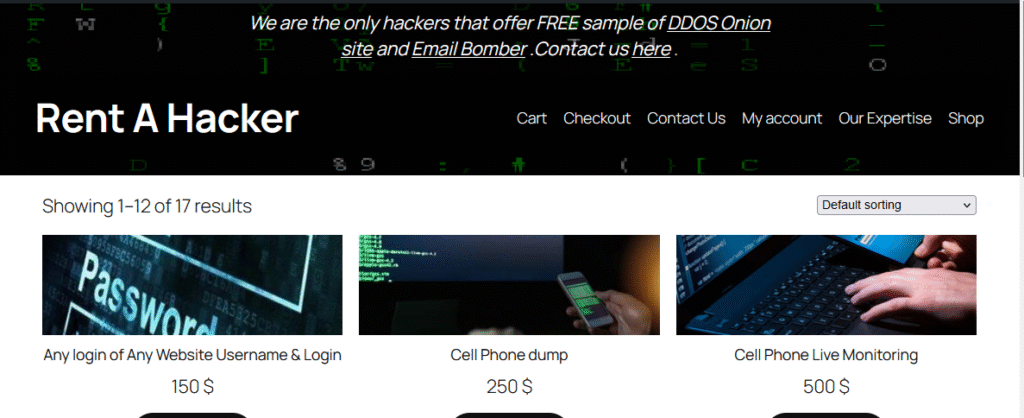Open the laptop keyboard product thumbnail

click(x=826, y=285)
